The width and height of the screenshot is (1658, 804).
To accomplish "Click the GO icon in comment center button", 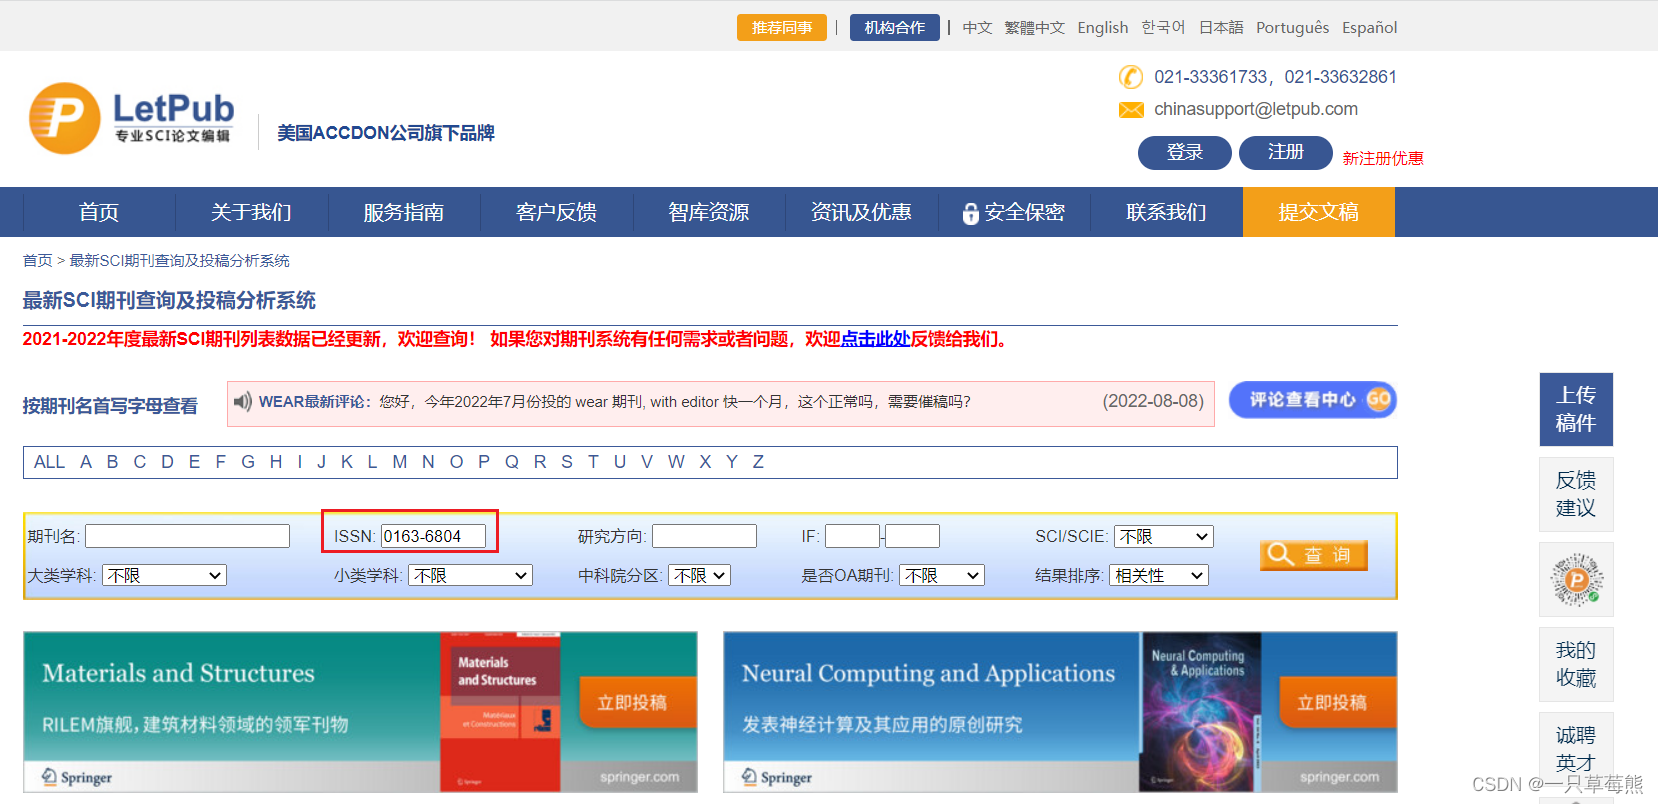I will point(1378,399).
